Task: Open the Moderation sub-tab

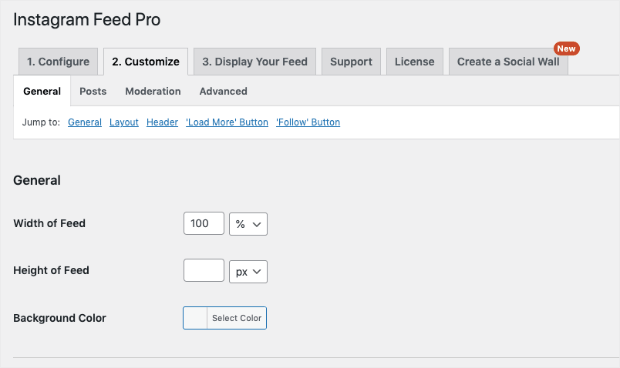Action: coord(153,91)
